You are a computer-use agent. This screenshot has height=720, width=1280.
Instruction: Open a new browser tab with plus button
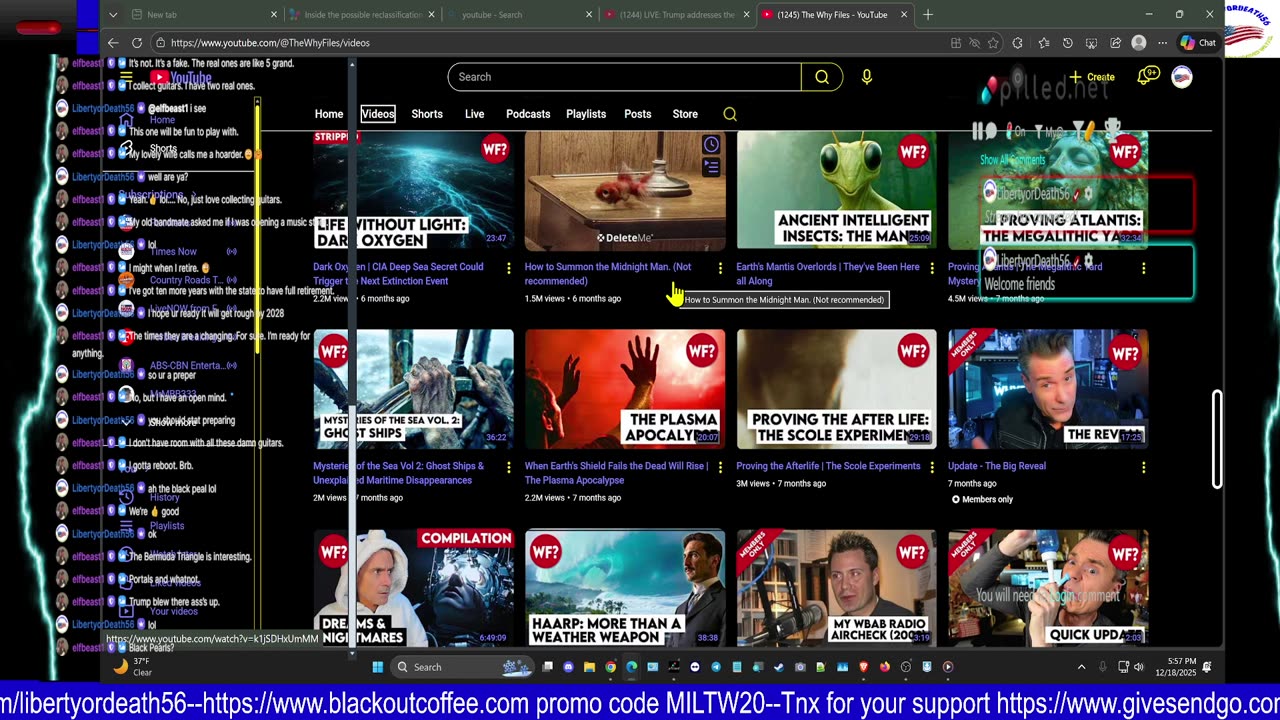(x=928, y=15)
